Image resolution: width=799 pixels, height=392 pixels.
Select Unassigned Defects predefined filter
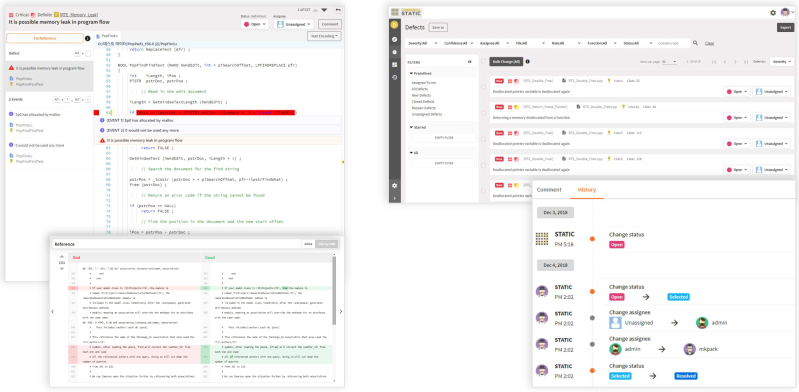[426, 114]
